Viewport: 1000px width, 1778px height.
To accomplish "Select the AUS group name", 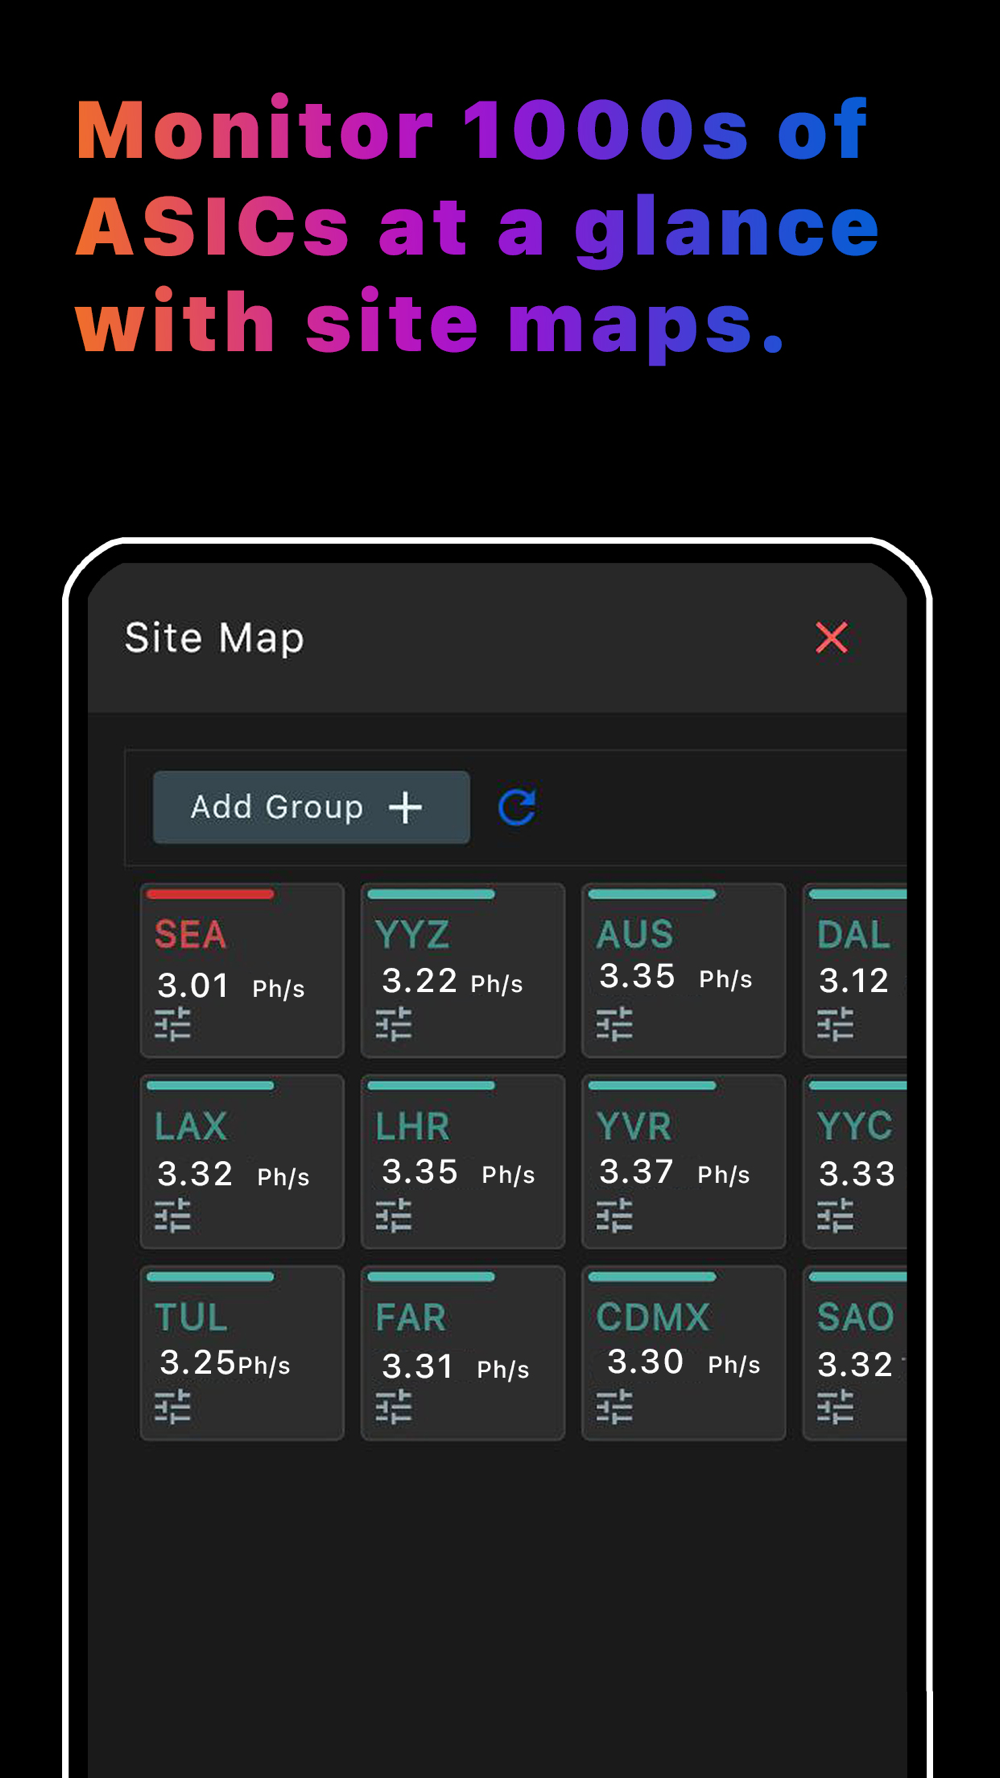I will (635, 935).
